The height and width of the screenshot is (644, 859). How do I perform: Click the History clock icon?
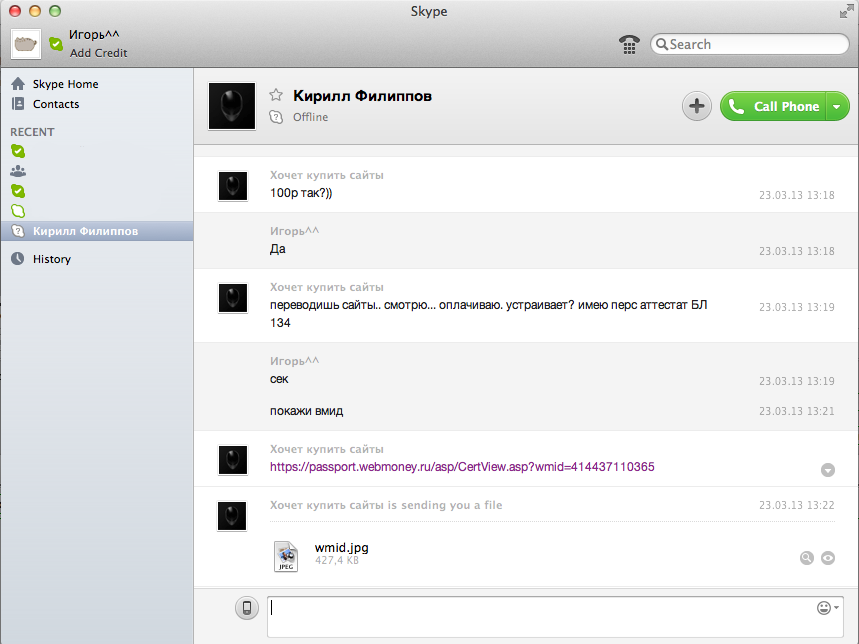coord(18,258)
